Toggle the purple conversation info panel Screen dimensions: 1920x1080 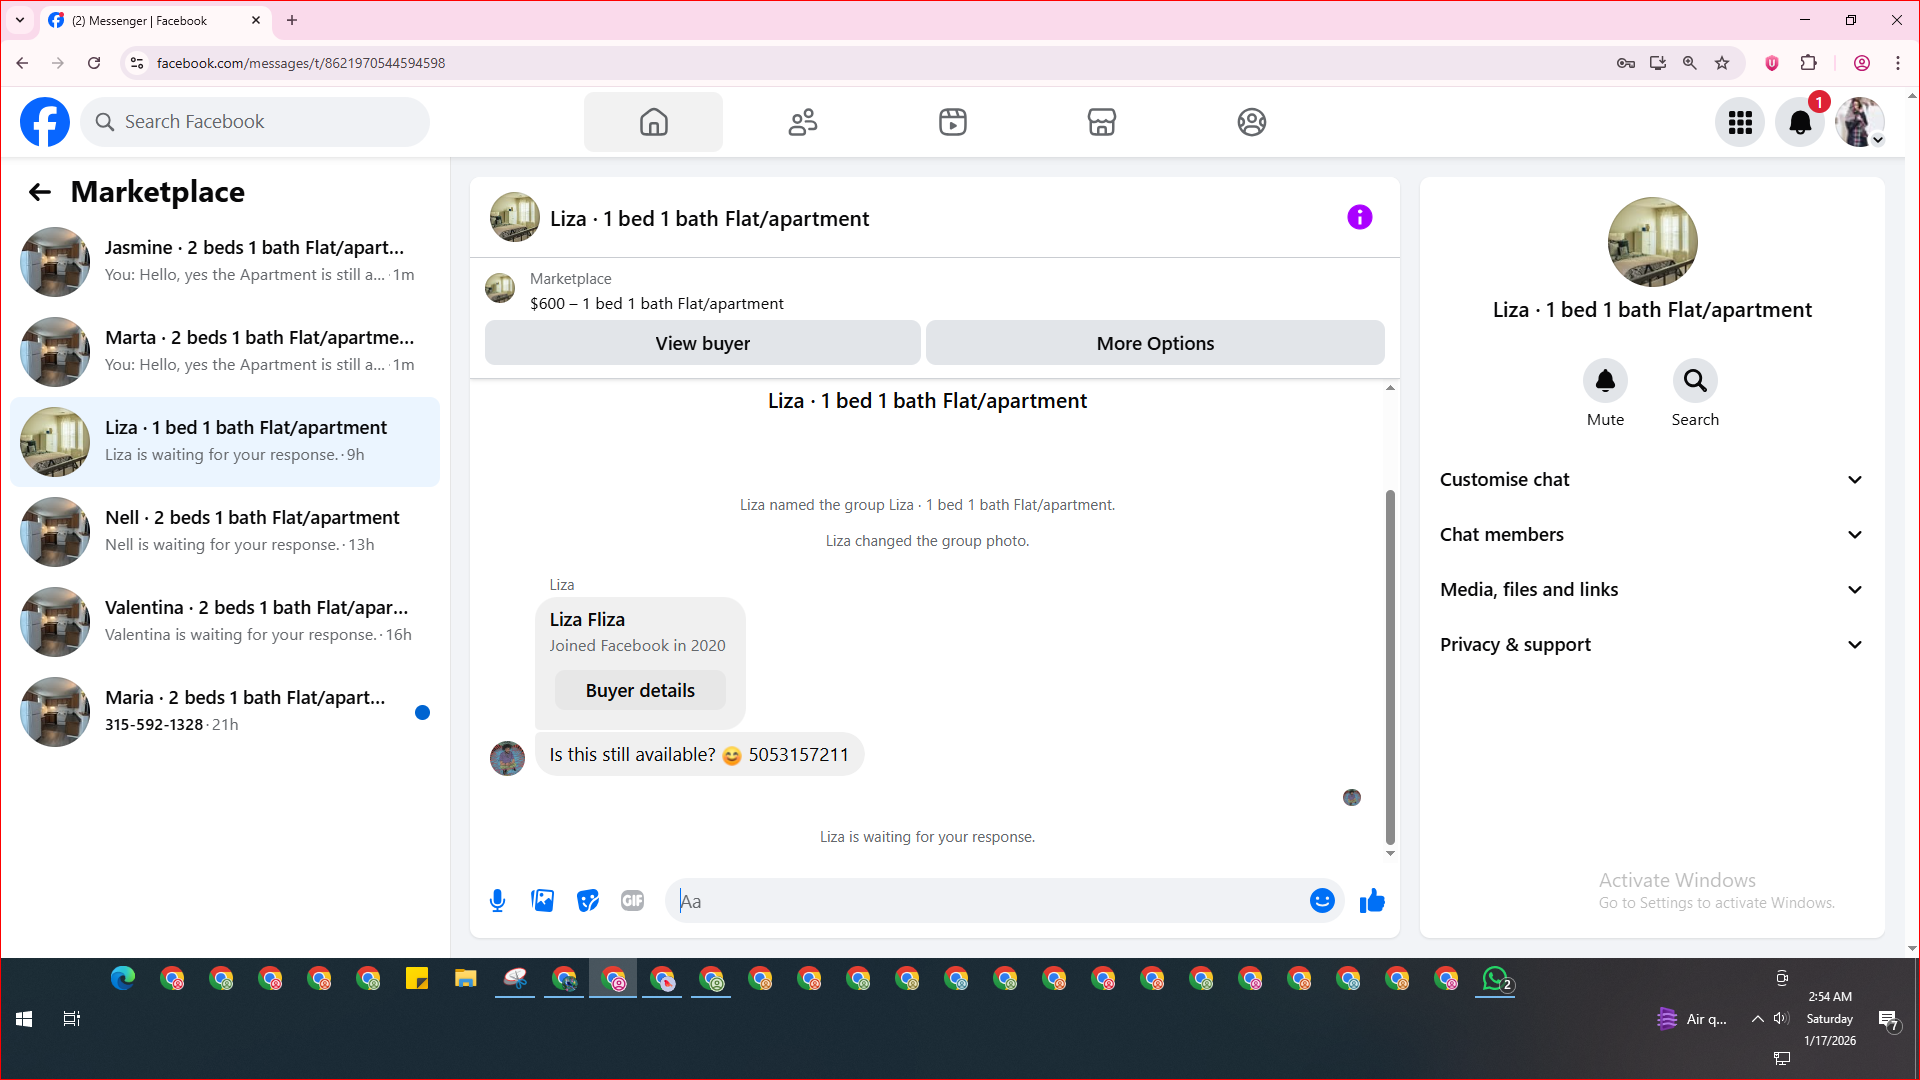(x=1359, y=217)
